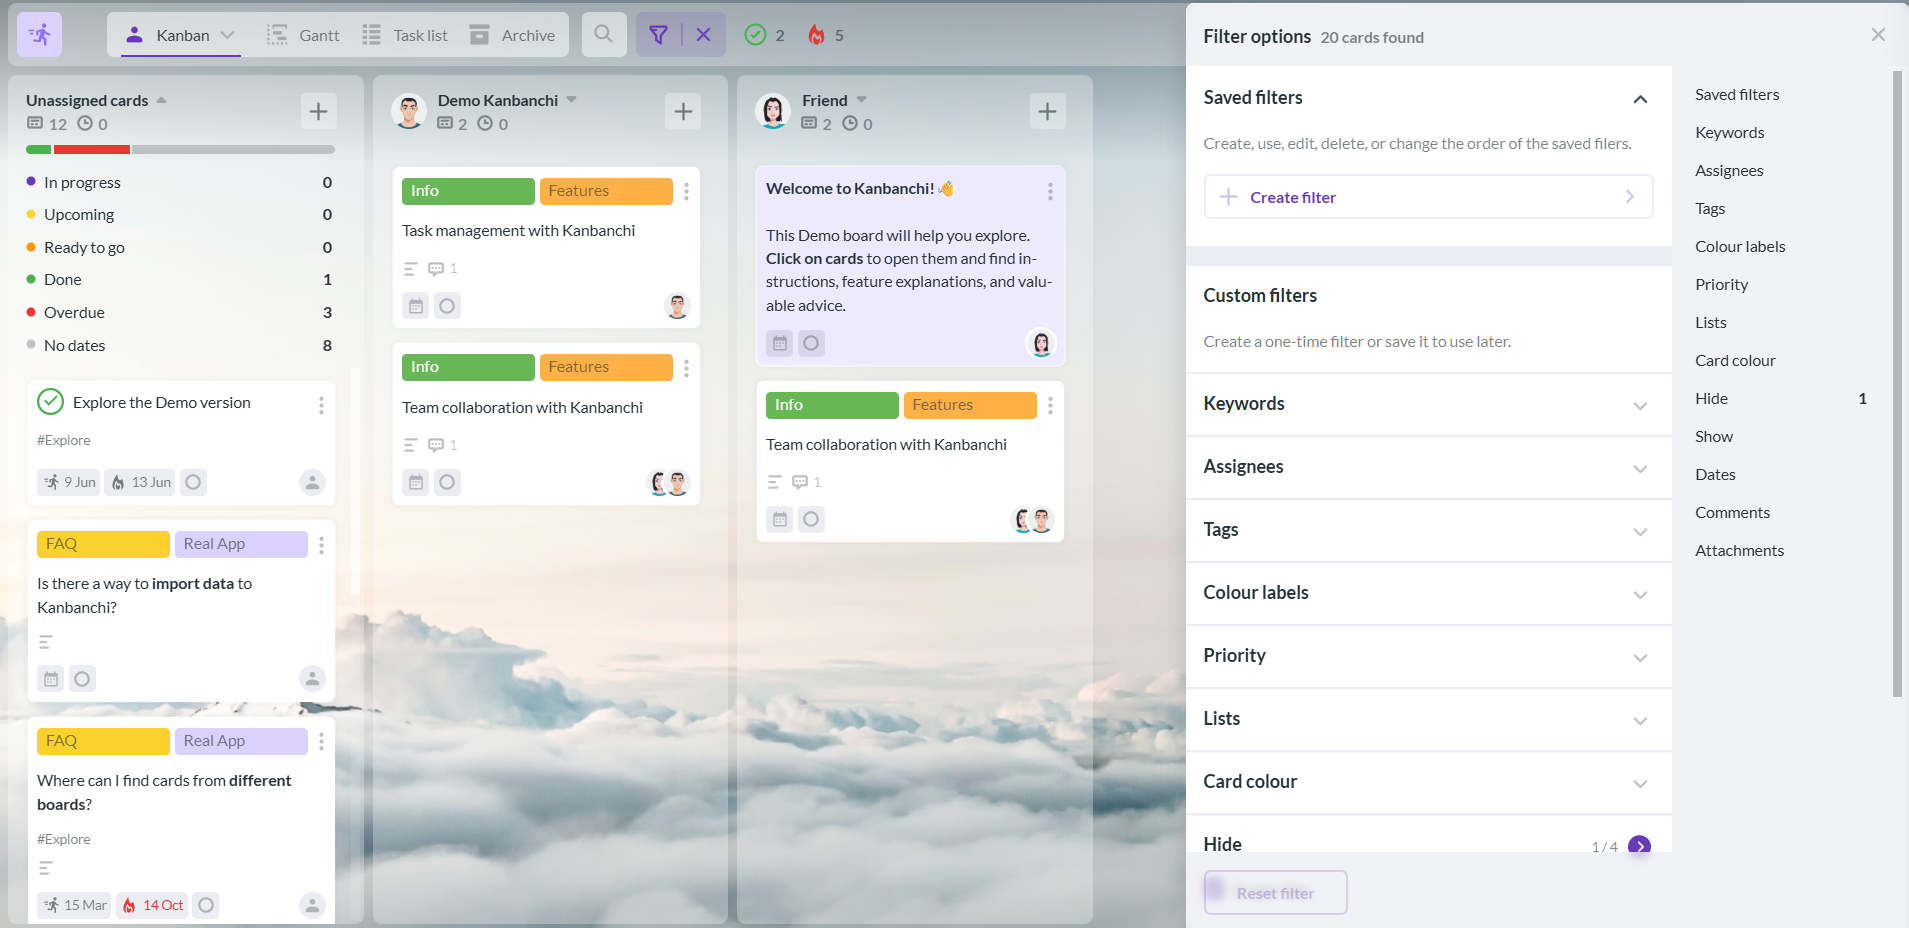Image resolution: width=1909 pixels, height=928 pixels.
Task: Open the Kanban view dropdown arrow
Action: coord(228,35)
